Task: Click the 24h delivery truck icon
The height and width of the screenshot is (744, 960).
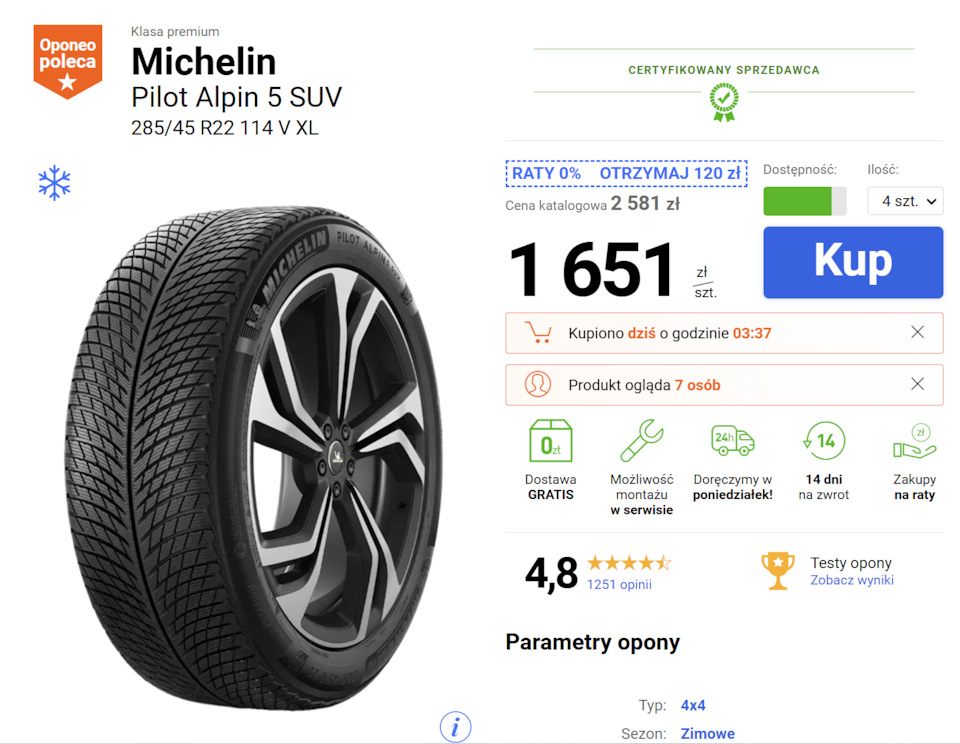Action: pos(732,440)
